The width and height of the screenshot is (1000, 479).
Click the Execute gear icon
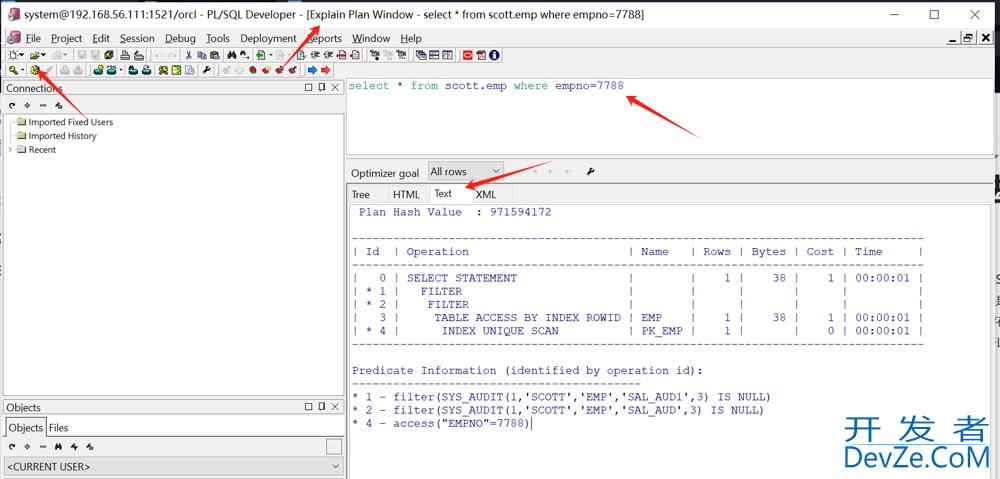point(34,70)
